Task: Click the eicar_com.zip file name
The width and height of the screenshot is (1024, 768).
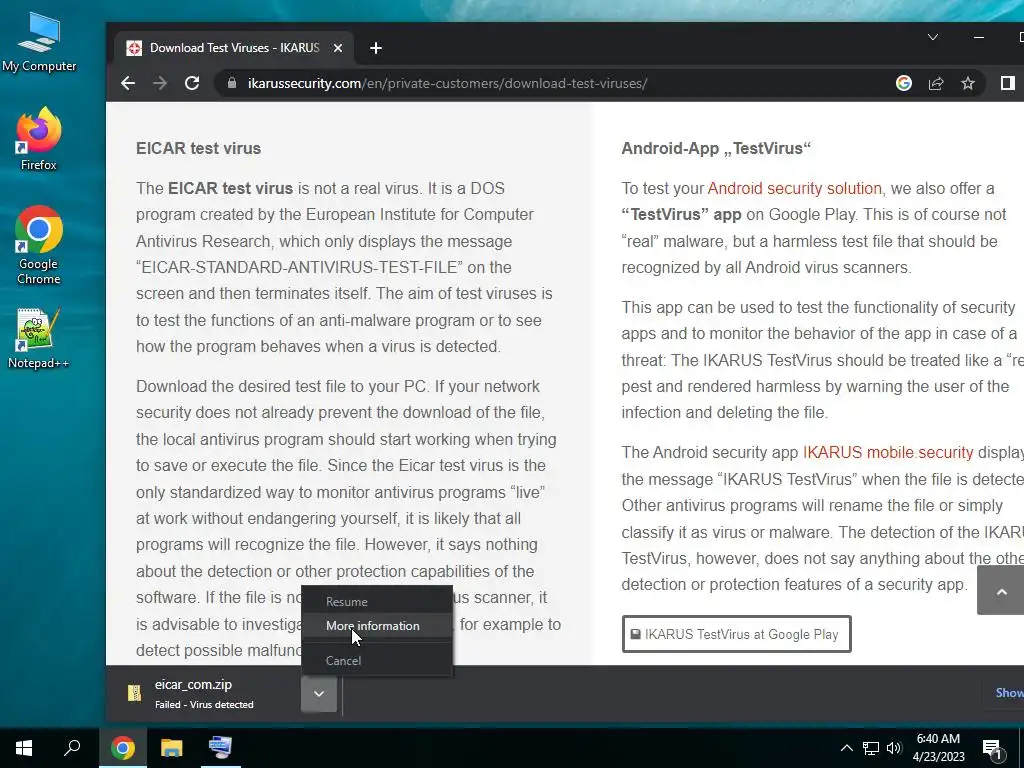Action: (193, 684)
